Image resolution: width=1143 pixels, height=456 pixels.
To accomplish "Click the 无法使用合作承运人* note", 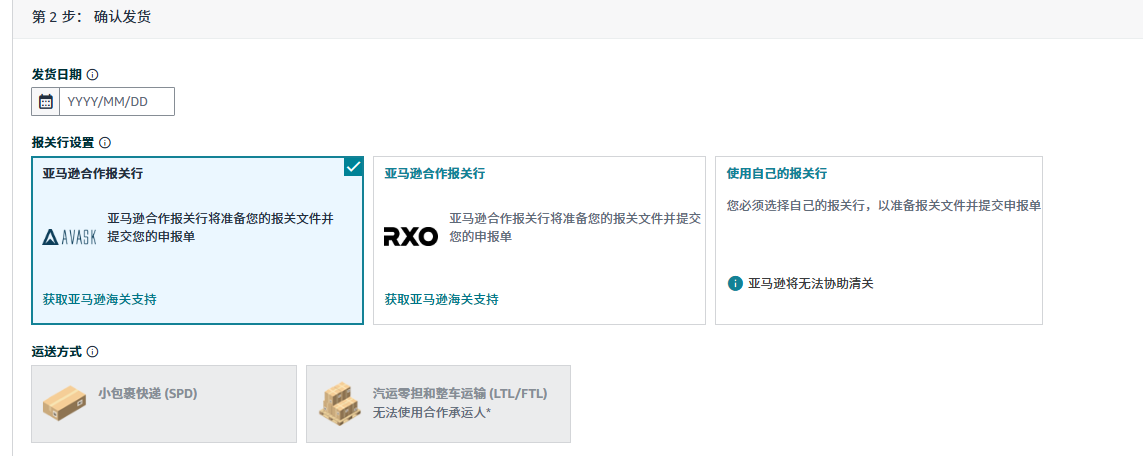I will pos(432,413).
